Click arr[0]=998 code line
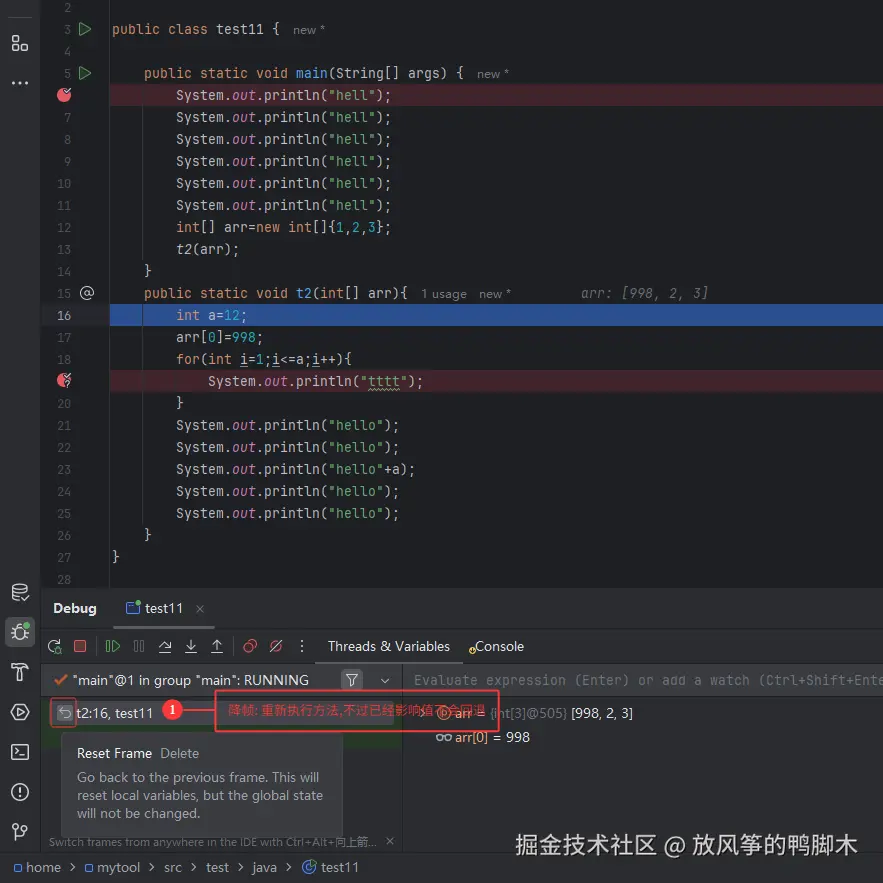 [220, 337]
